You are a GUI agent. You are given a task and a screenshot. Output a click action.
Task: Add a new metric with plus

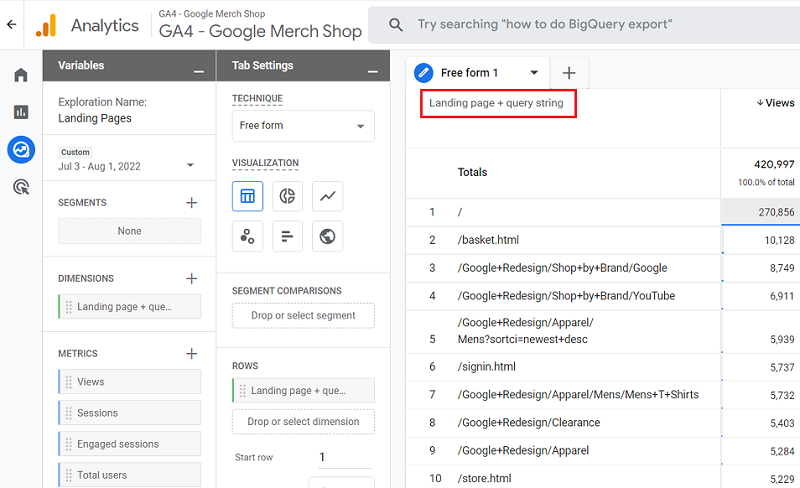tap(191, 353)
